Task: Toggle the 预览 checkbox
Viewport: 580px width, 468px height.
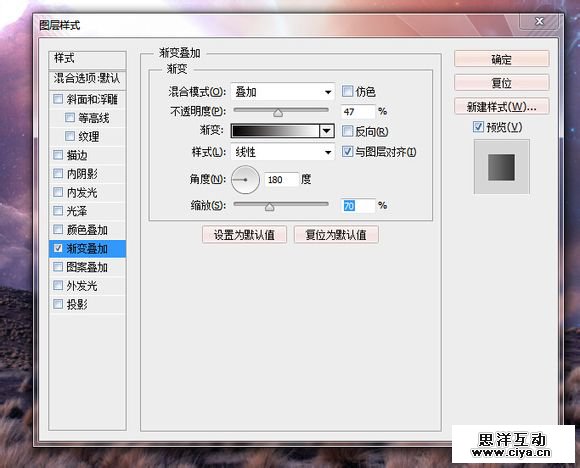Action: click(x=478, y=127)
